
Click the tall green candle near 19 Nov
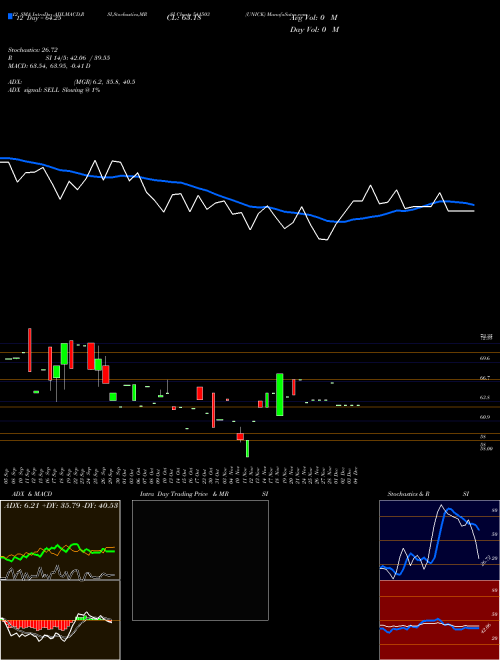point(279,394)
